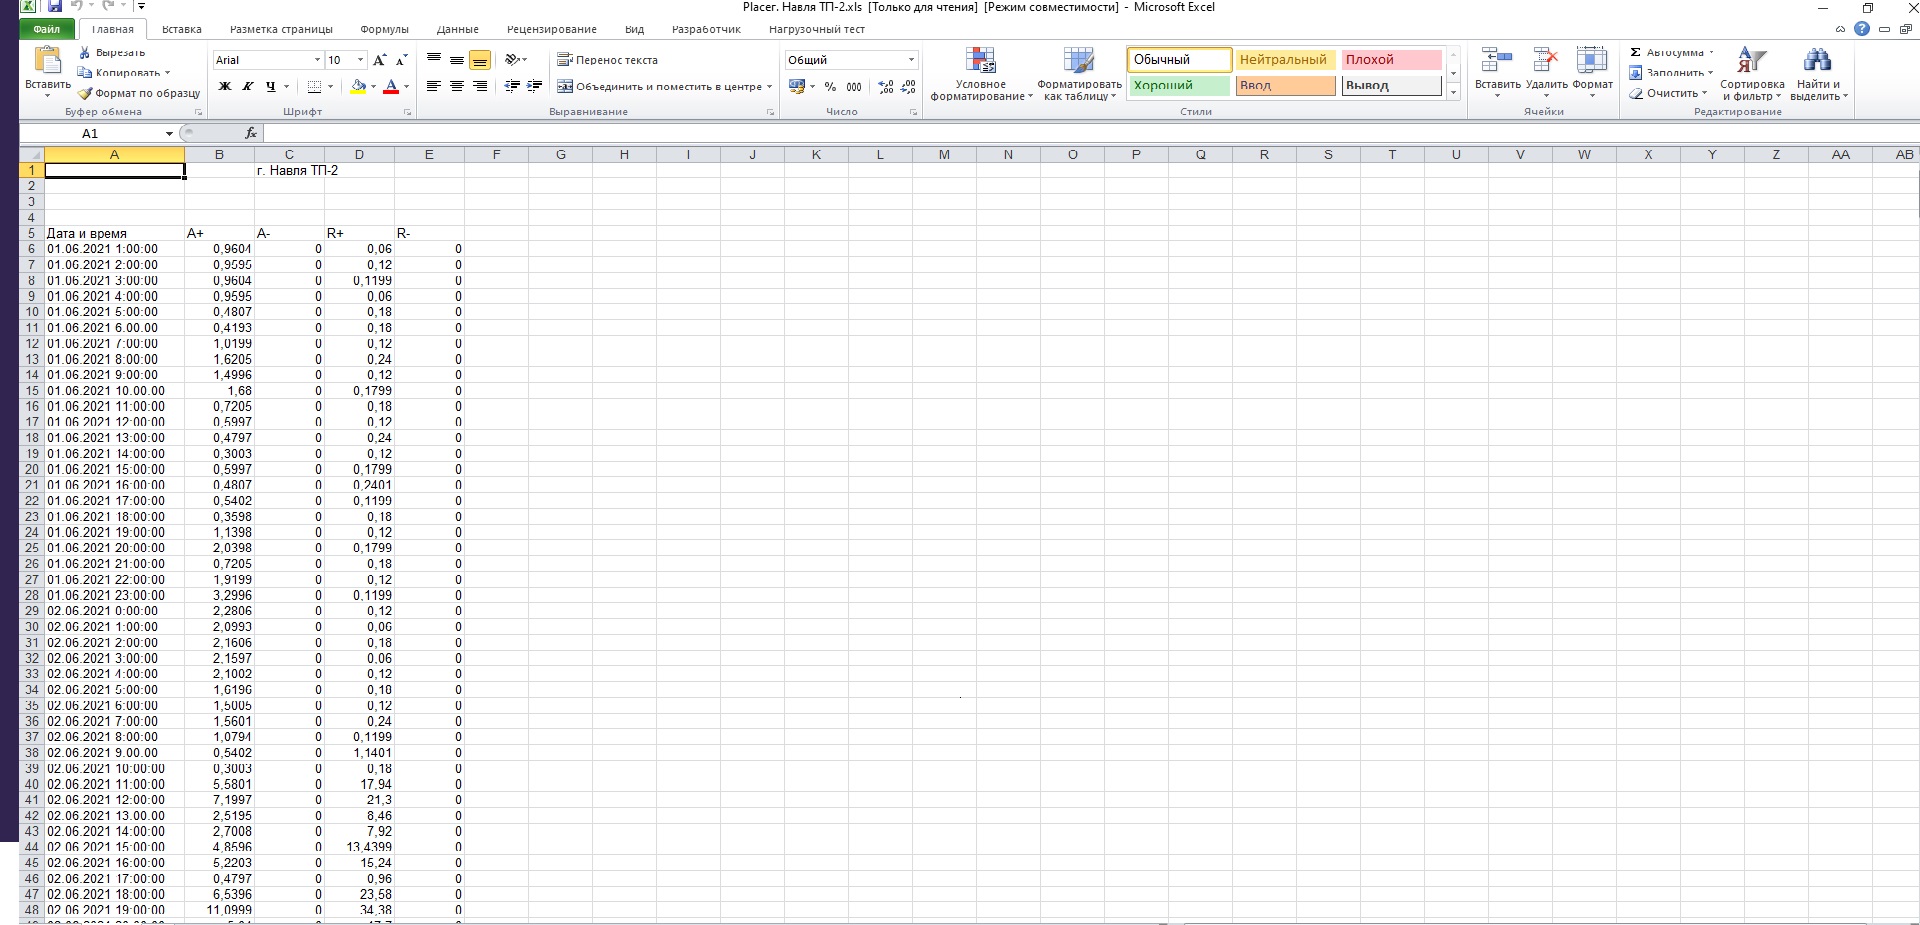Toggle bold (Ж) formatting

point(225,87)
